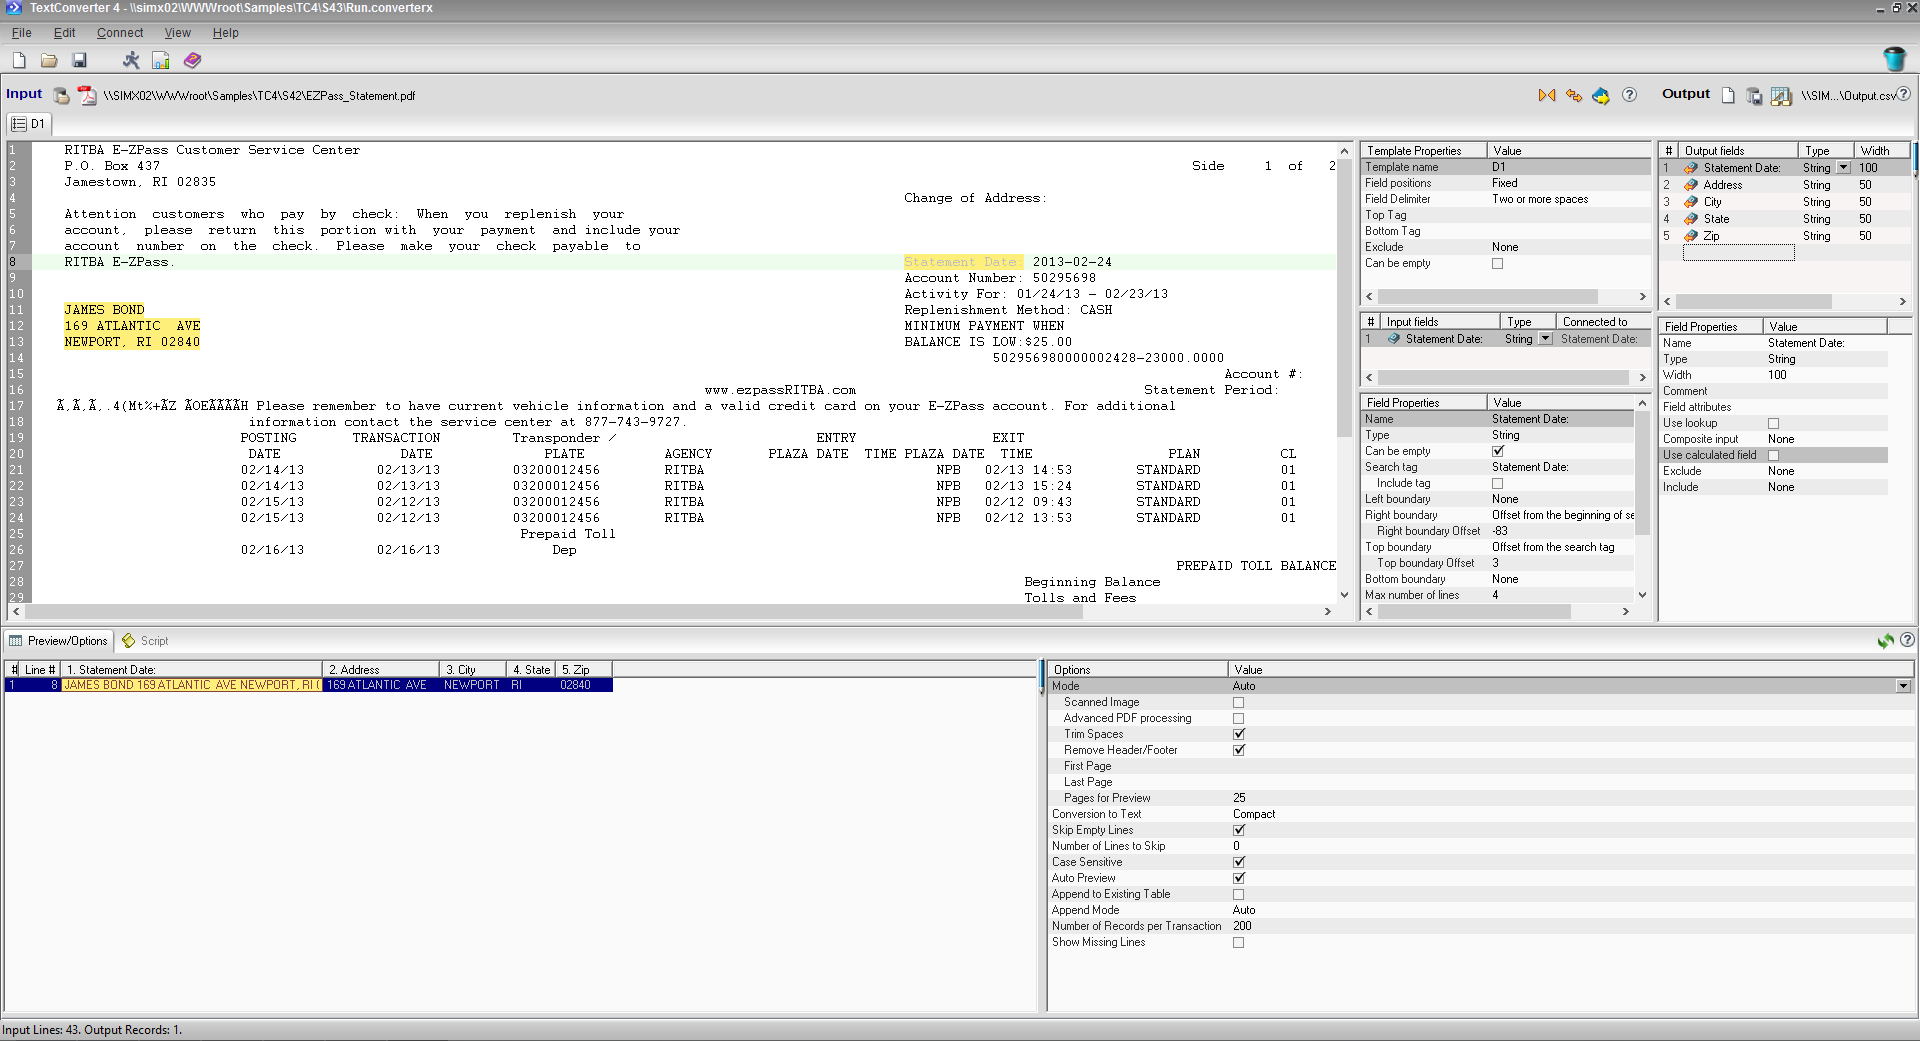1920x1041 pixels.
Task: Click Field Properties scrollbar up arrow
Action: tap(1642, 403)
